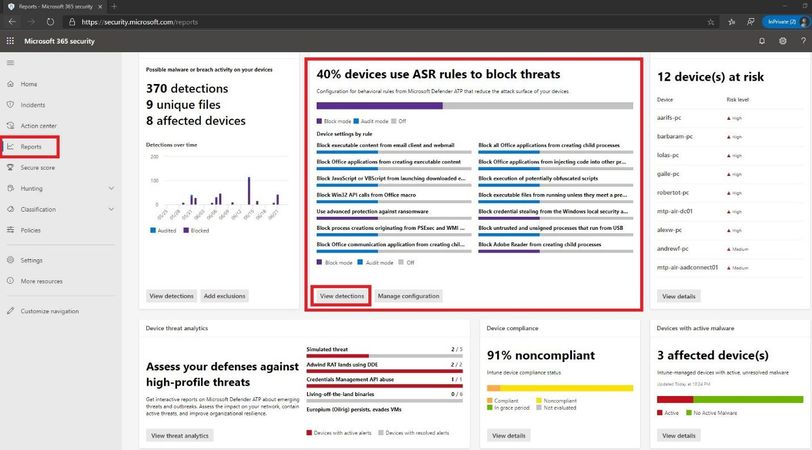Bookmark this page with star icon
812x450 pixels.
(710, 22)
